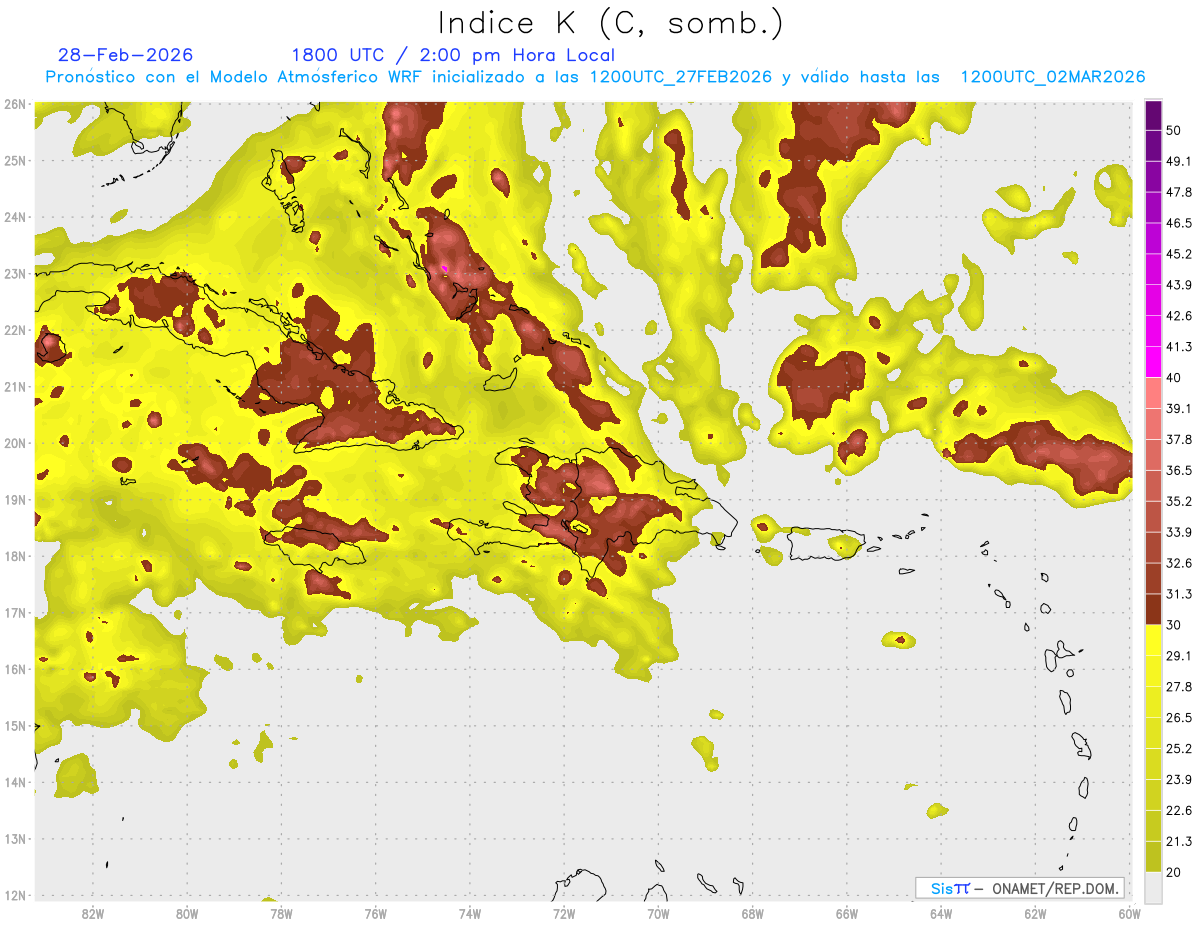This screenshot has width=1200, height=927.
Task: Select the '28-Feb-2026' date label
Action: coord(126,55)
